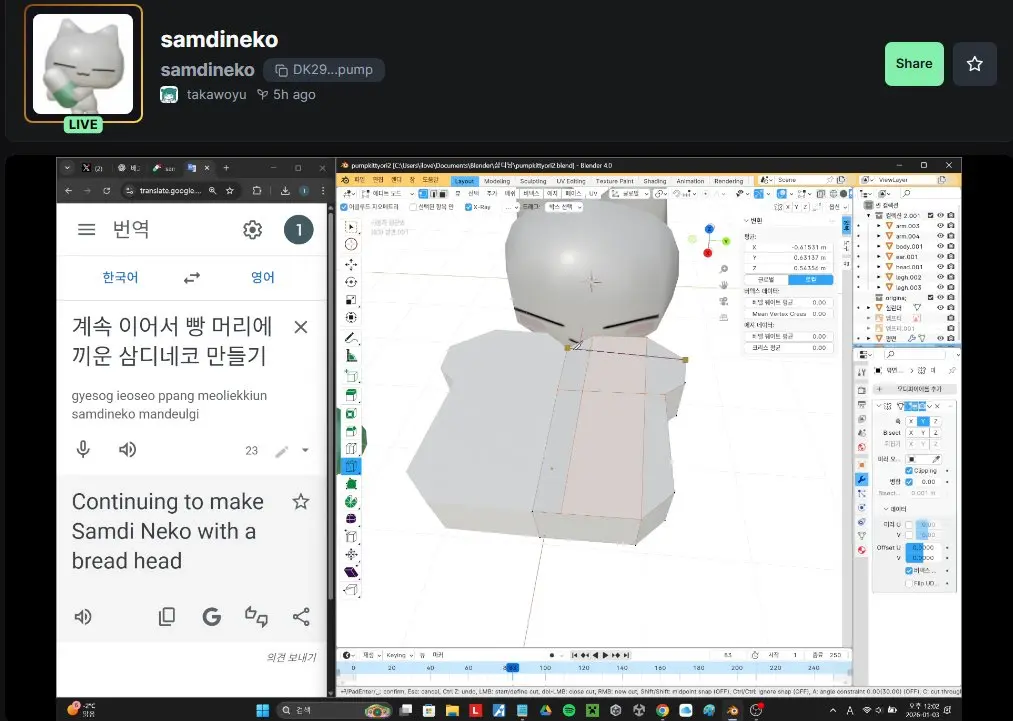1013x721 pixels.
Task: Select the Rotate tool in Blender toolbar
Action: (351, 282)
